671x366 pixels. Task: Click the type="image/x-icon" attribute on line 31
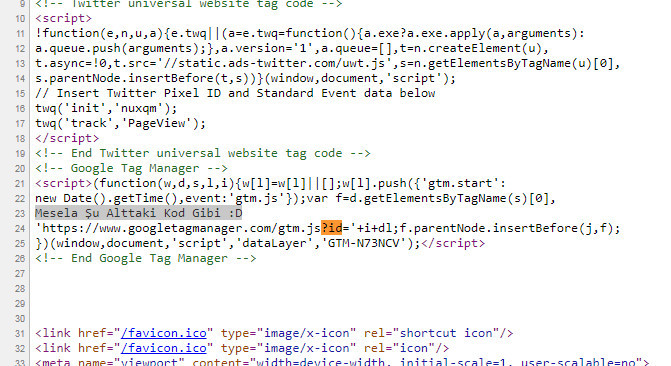[288, 333]
